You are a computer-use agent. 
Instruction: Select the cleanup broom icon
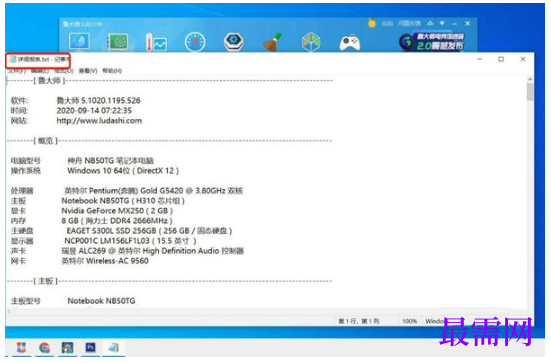273,42
